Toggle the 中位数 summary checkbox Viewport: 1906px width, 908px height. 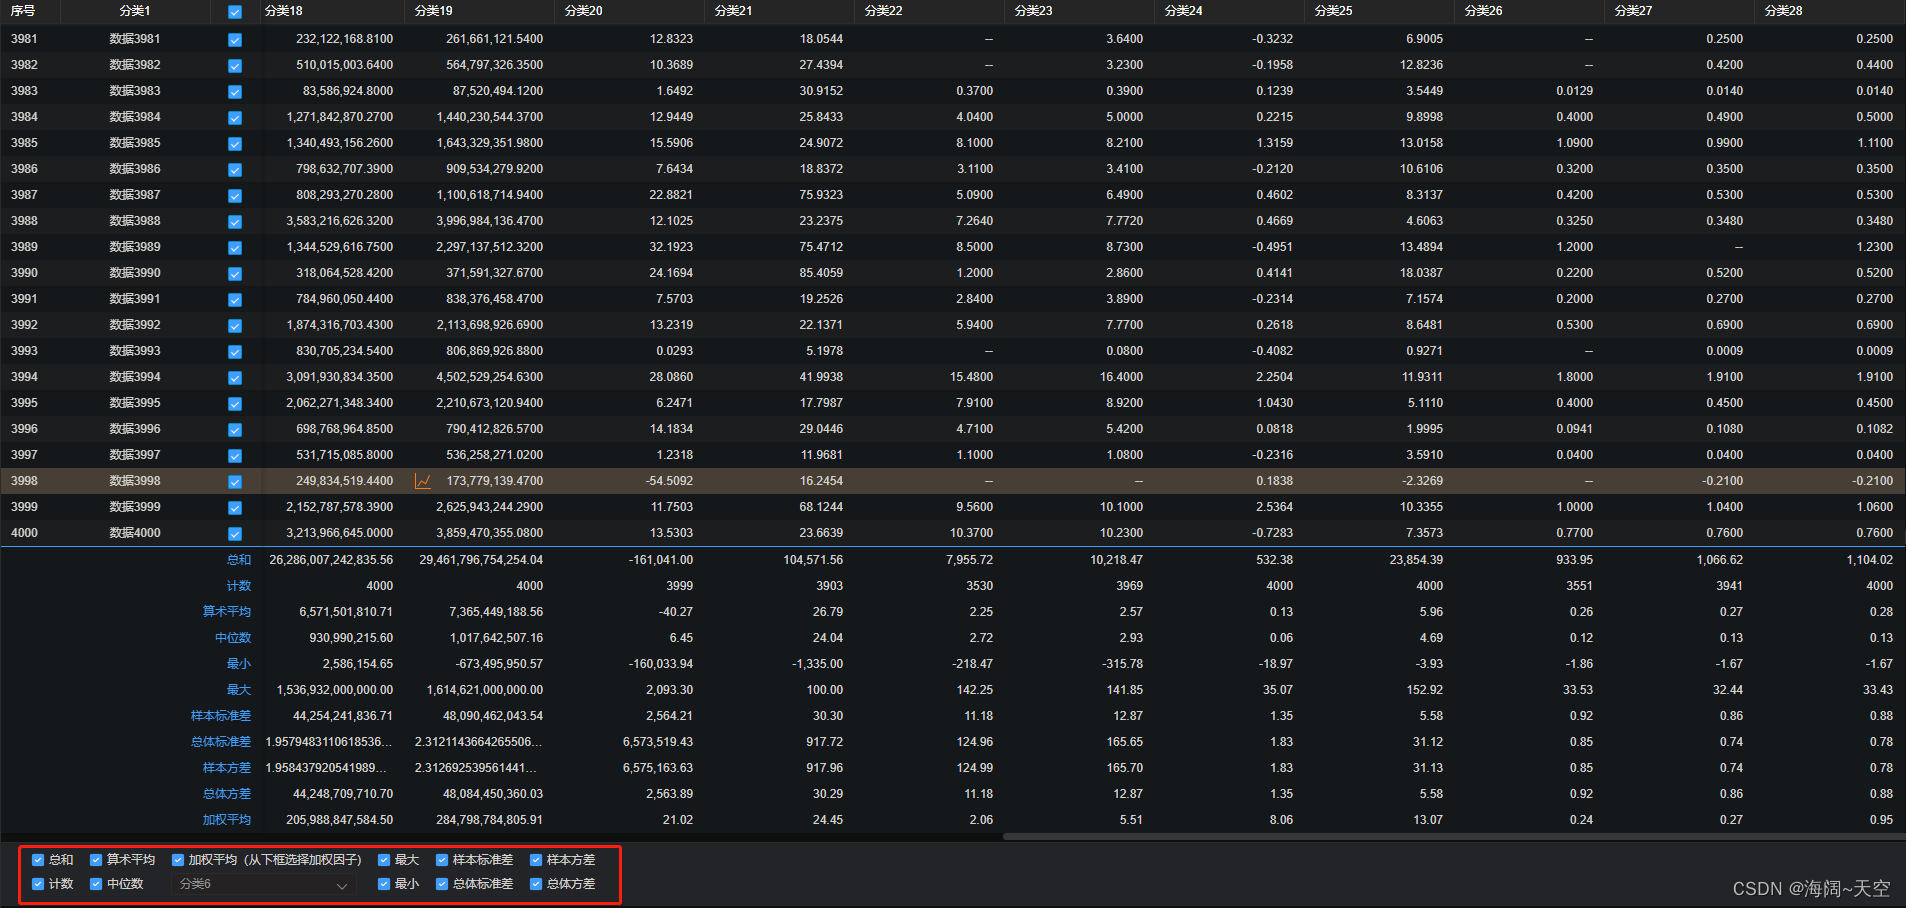tap(96, 884)
